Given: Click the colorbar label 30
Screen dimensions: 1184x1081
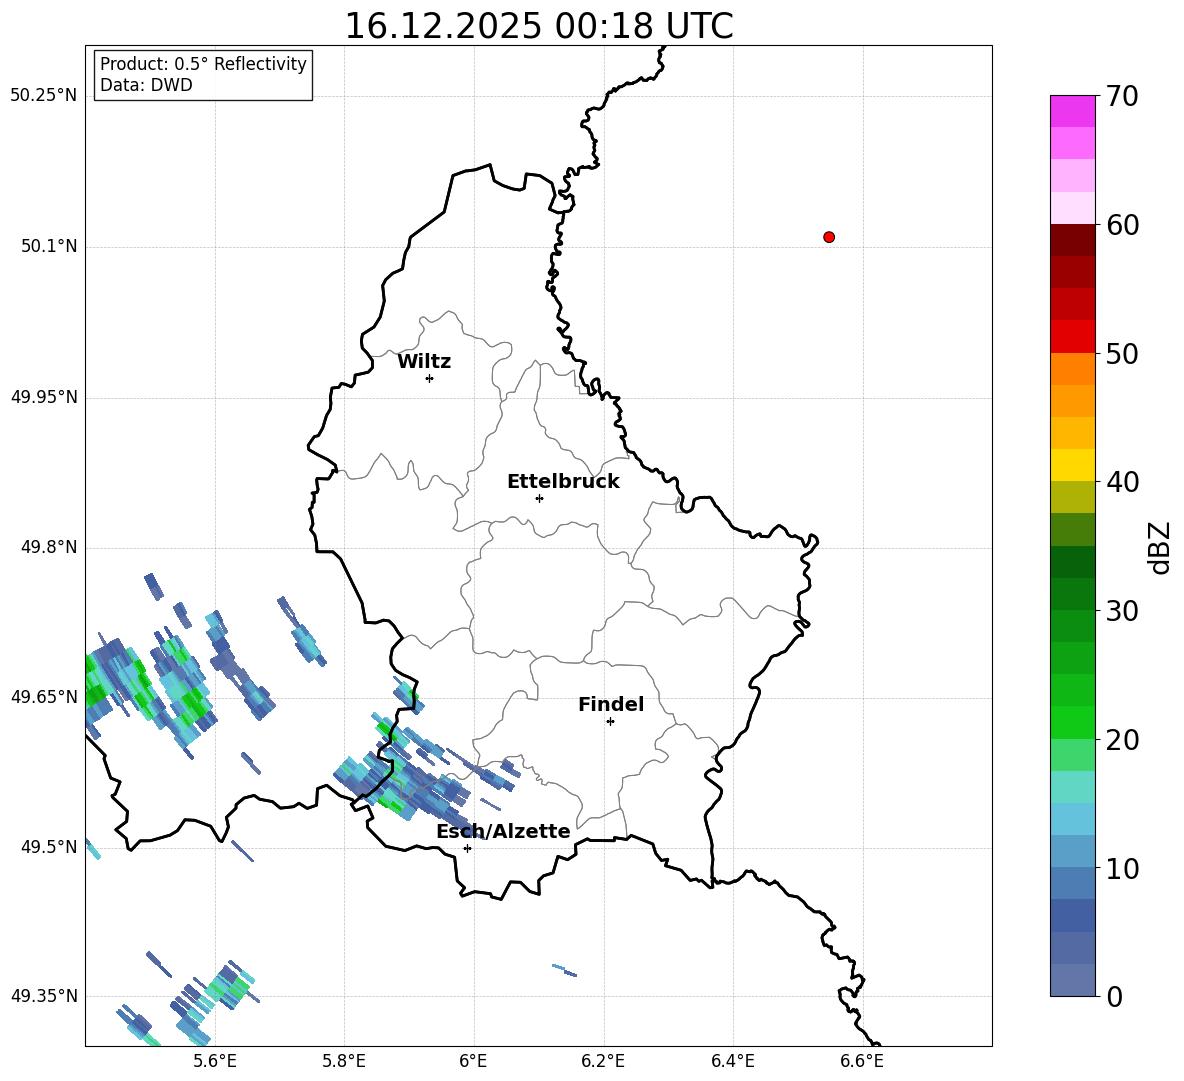Looking at the screenshot, I should coord(1122,610).
